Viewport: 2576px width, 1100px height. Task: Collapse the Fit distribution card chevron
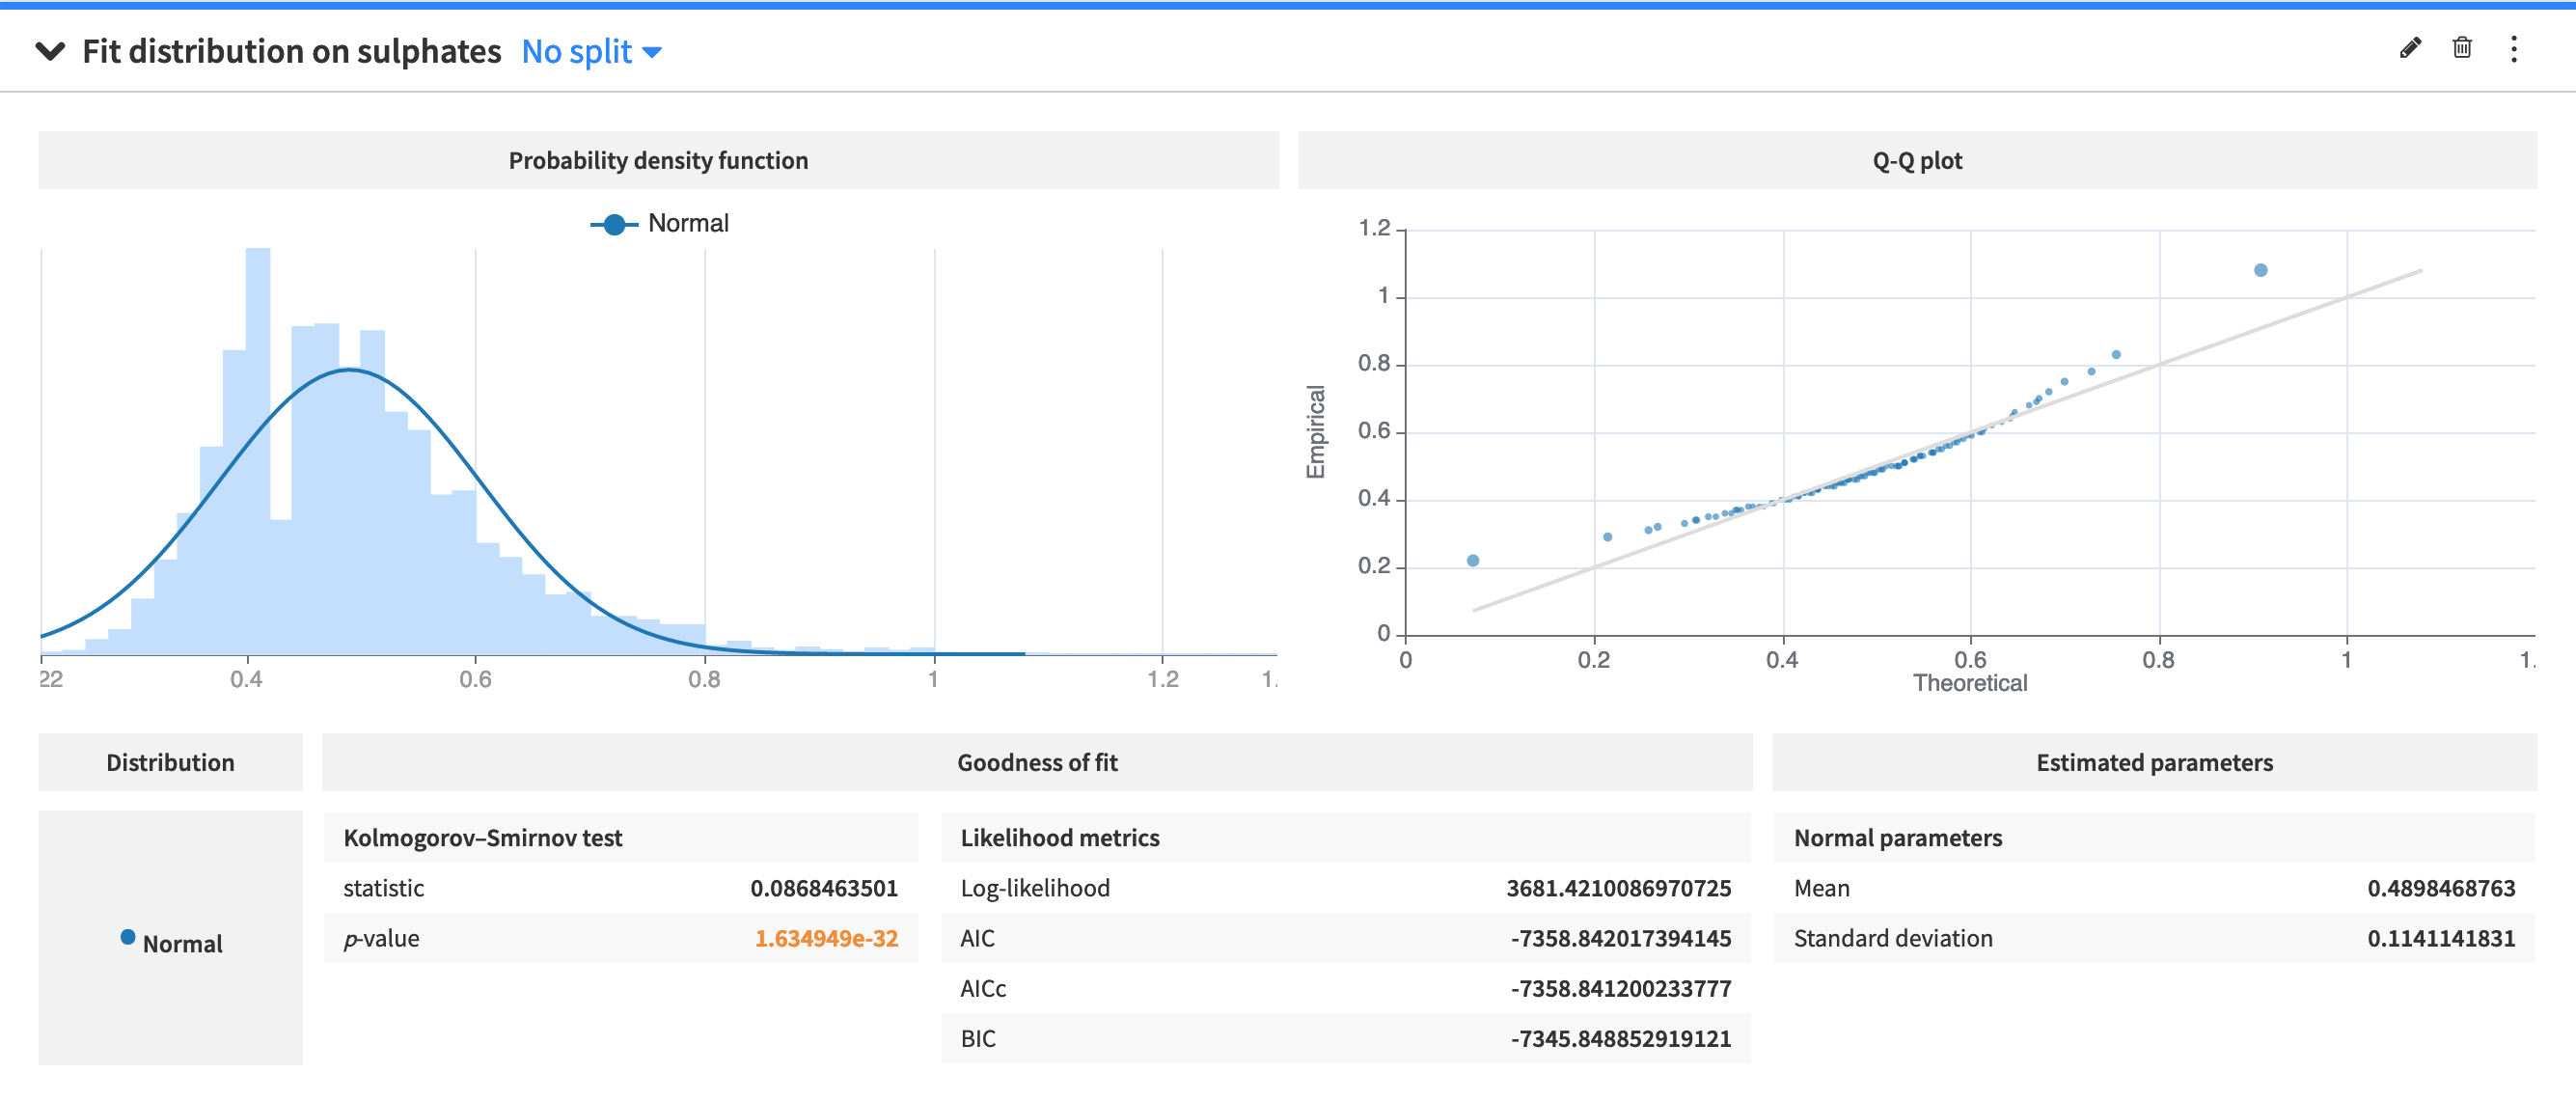click(x=50, y=51)
